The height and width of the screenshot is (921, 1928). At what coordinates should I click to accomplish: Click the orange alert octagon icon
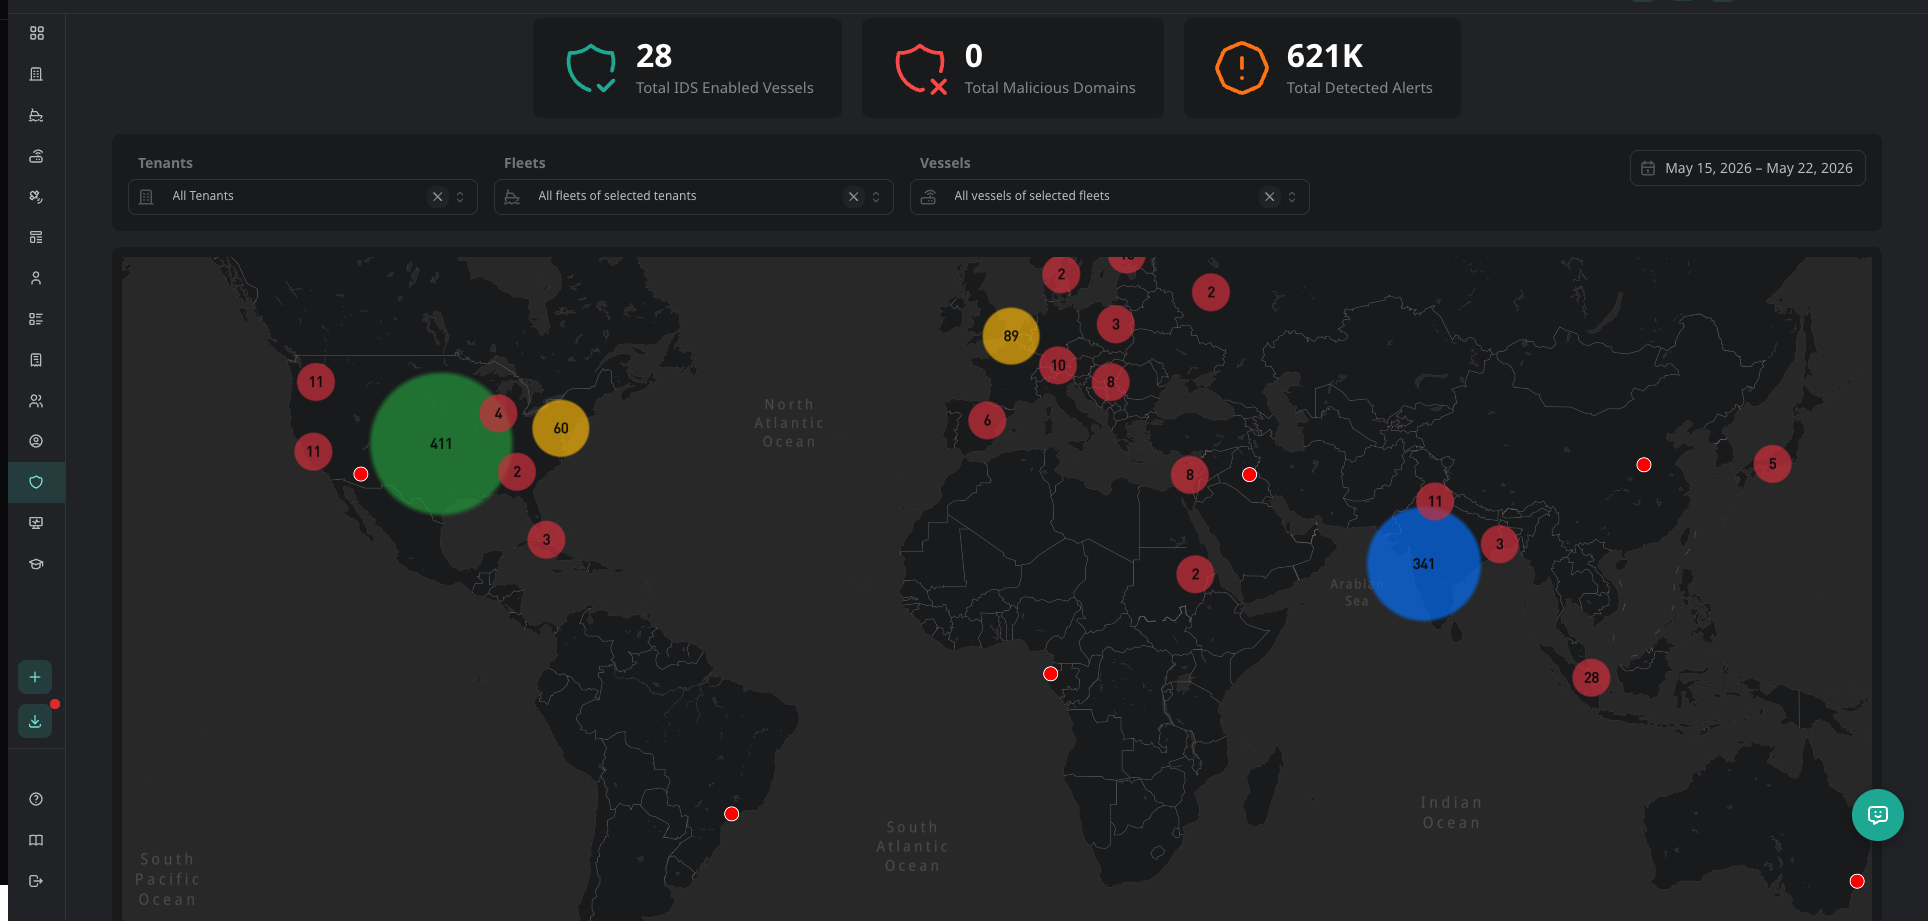[1242, 68]
